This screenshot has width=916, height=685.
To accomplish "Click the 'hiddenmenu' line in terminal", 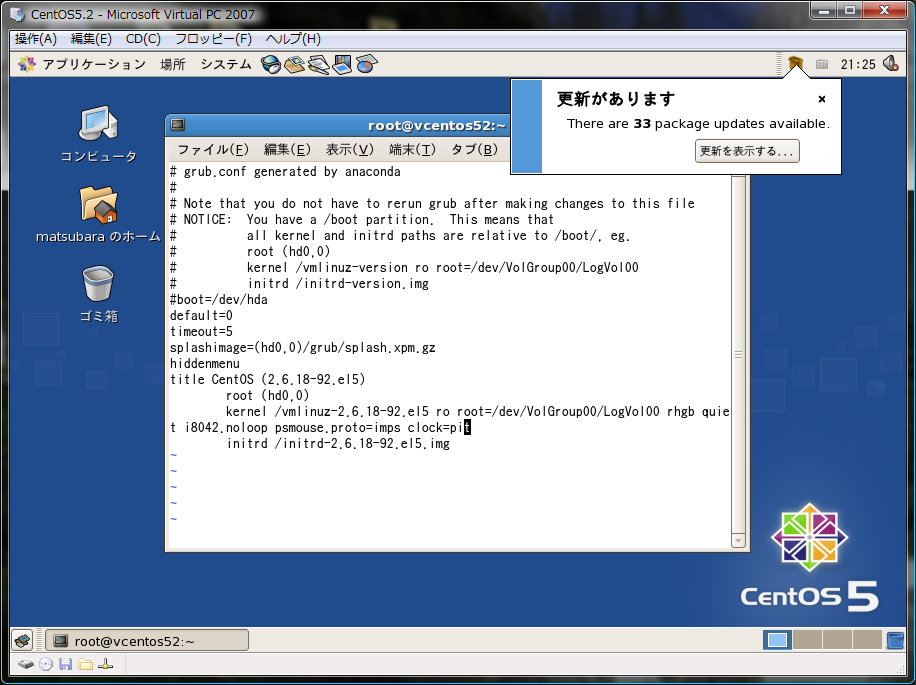I will click(204, 363).
